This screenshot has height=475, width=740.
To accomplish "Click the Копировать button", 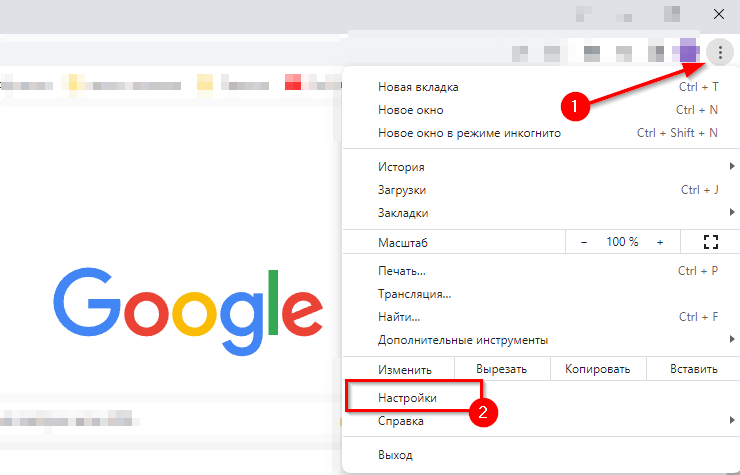I will [x=596, y=369].
